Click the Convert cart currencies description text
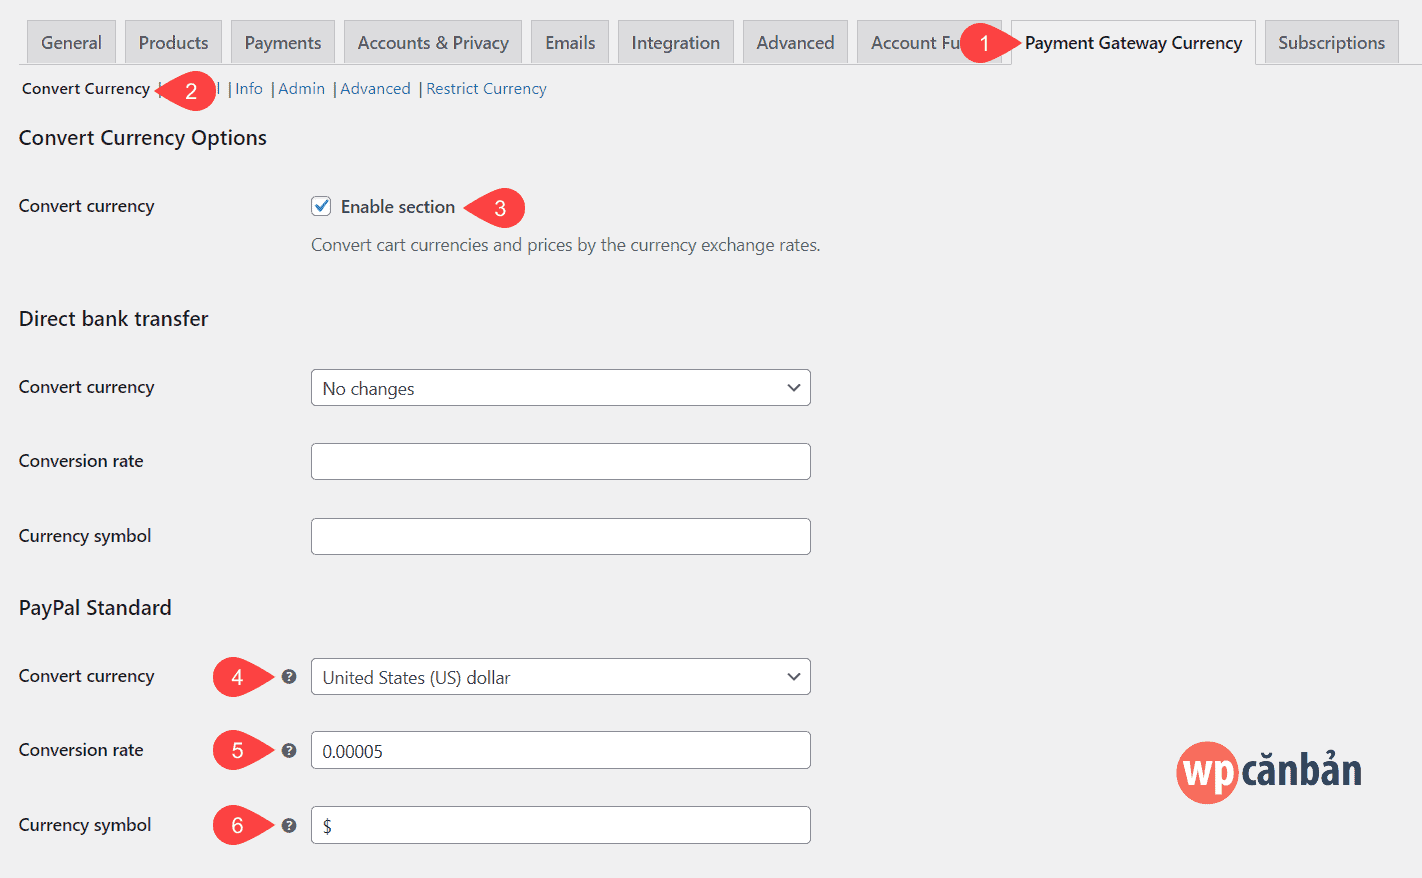The width and height of the screenshot is (1422, 878). click(x=566, y=245)
